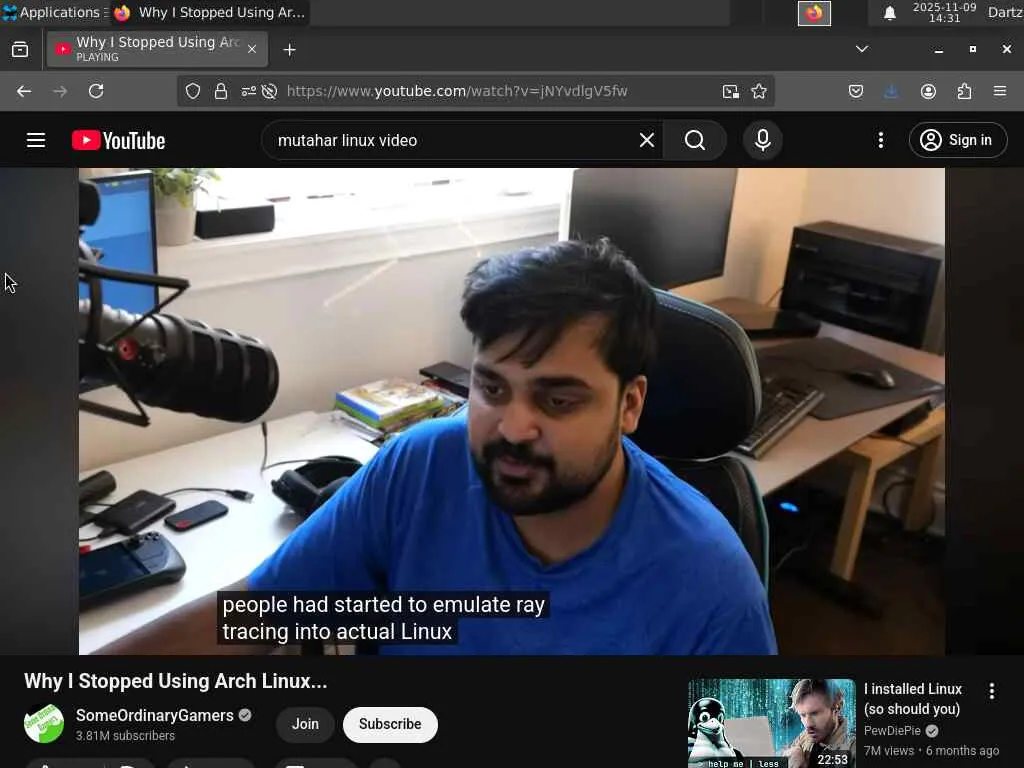
Task: Click video title Why I Stopped Using Arch Linux
Action: 176,681
